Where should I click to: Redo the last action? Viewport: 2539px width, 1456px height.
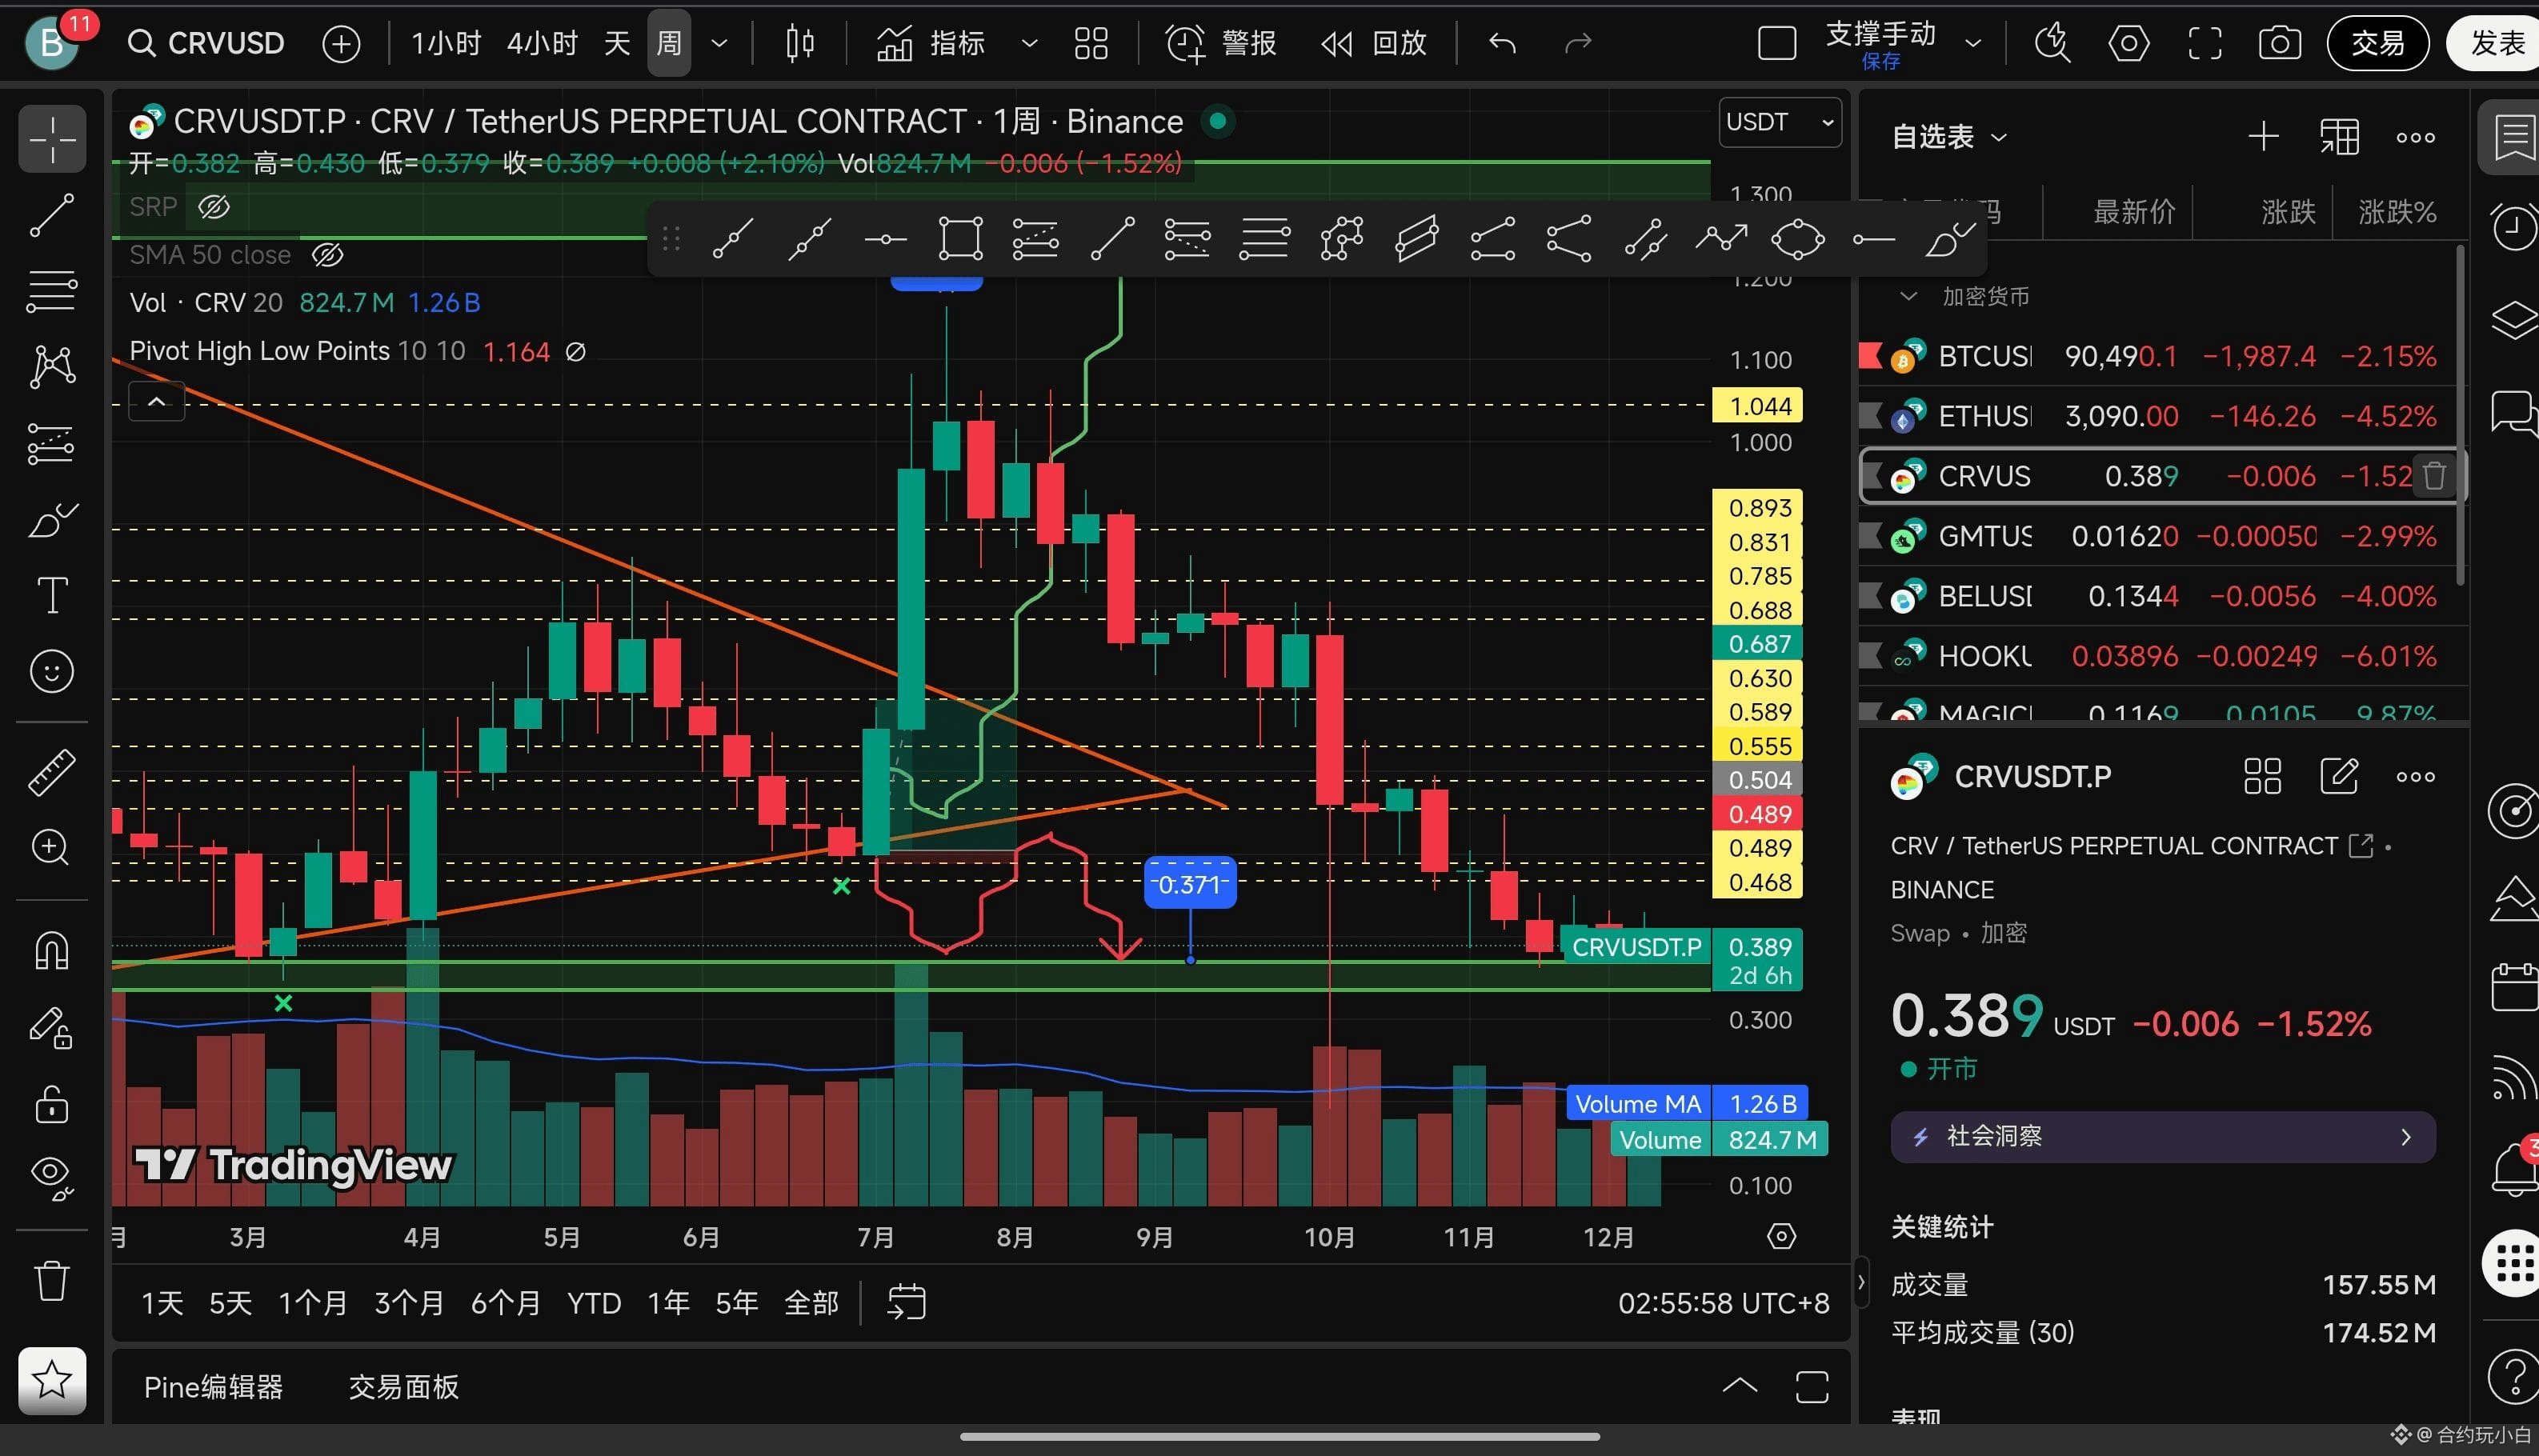click(x=1578, y=43)
